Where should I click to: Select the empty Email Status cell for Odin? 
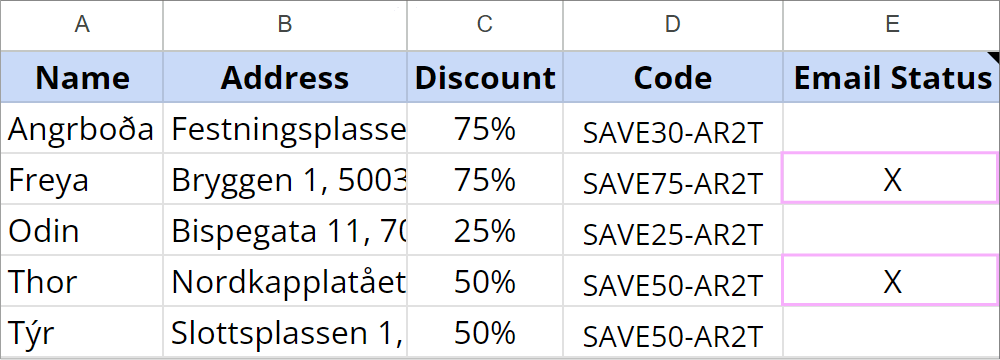point(892,230)
